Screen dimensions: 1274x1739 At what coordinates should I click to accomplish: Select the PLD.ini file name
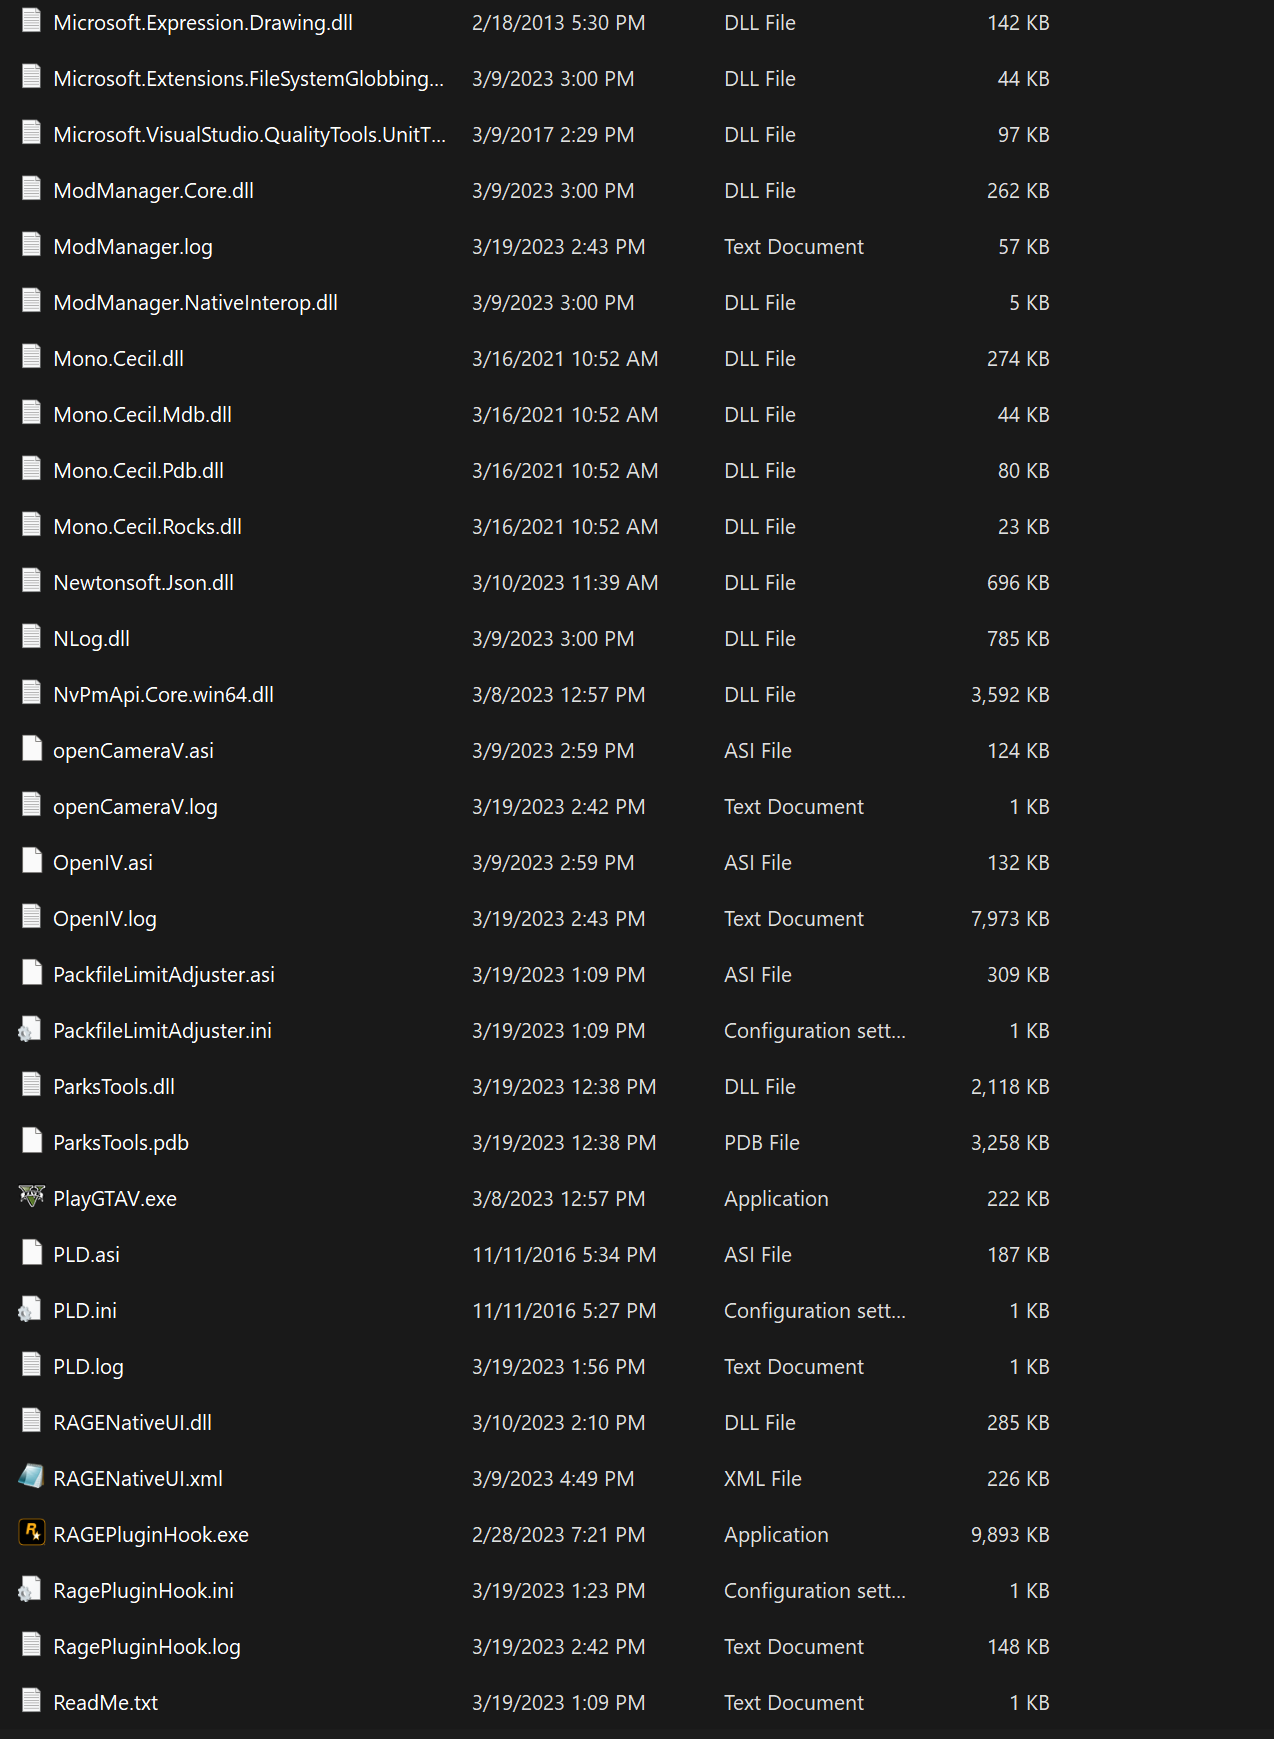(x=85, y=1311)
